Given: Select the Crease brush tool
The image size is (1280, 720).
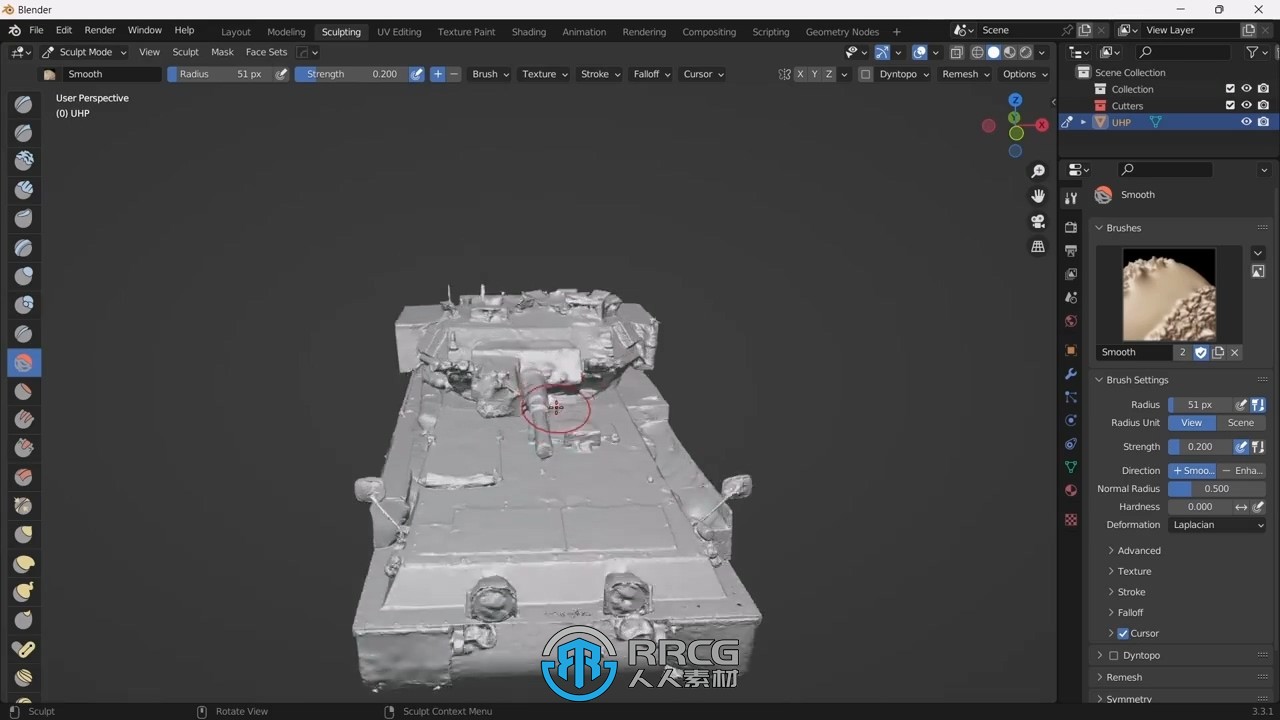Looking at the screenshot, I should (24, 334).
